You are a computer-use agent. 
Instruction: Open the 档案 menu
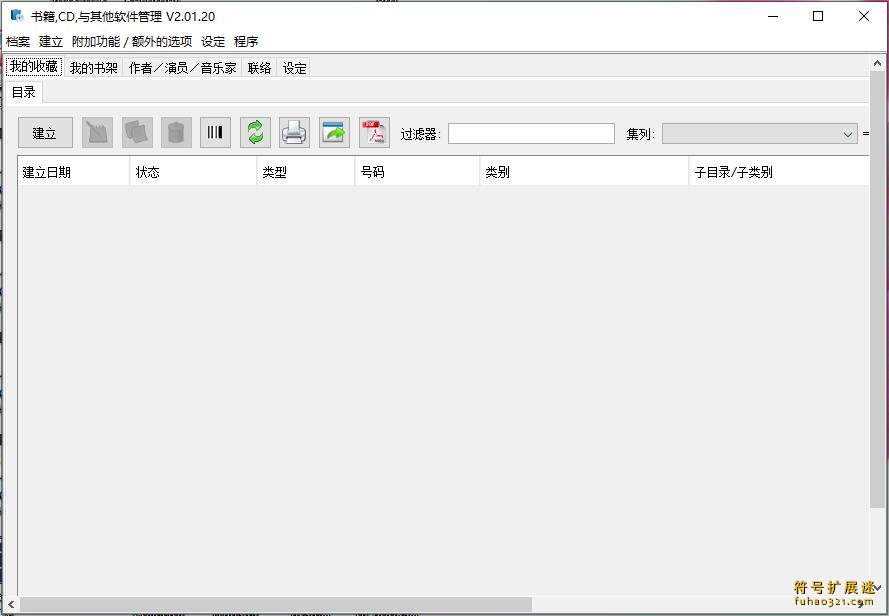click(x=18, y=42)
